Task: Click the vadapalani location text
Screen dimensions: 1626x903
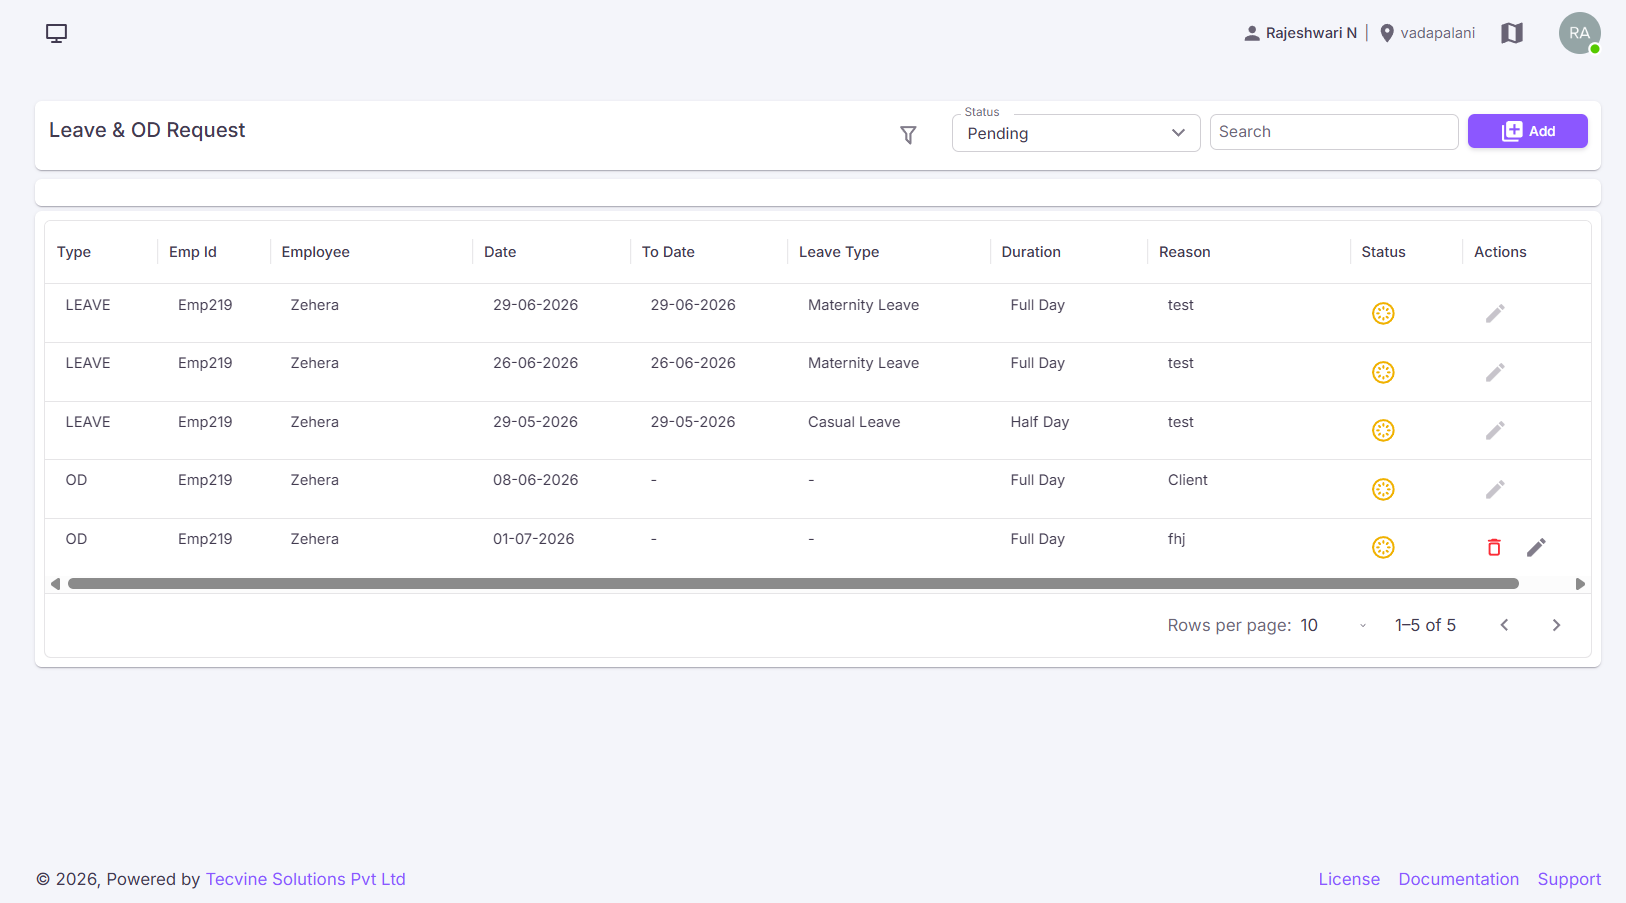Action: (1437, 33)
